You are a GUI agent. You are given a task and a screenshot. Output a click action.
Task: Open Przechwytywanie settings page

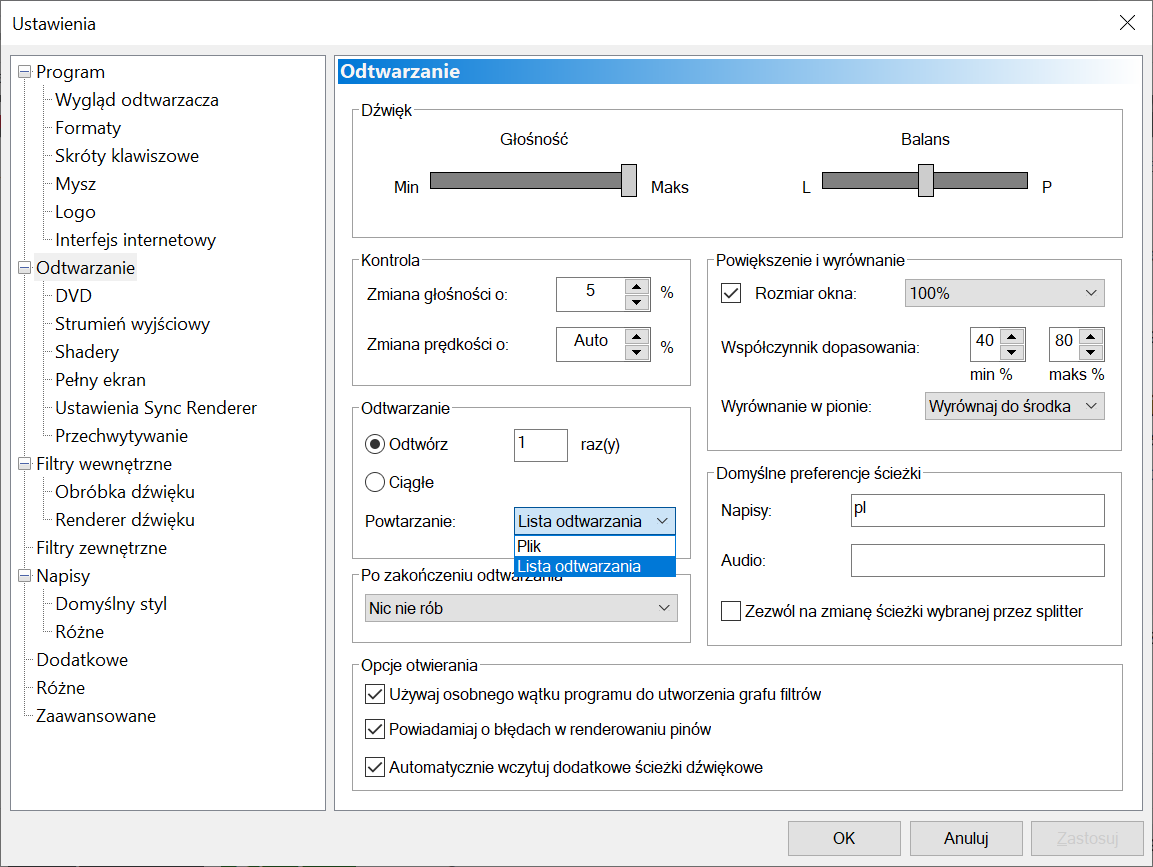(x=121, y=435)
